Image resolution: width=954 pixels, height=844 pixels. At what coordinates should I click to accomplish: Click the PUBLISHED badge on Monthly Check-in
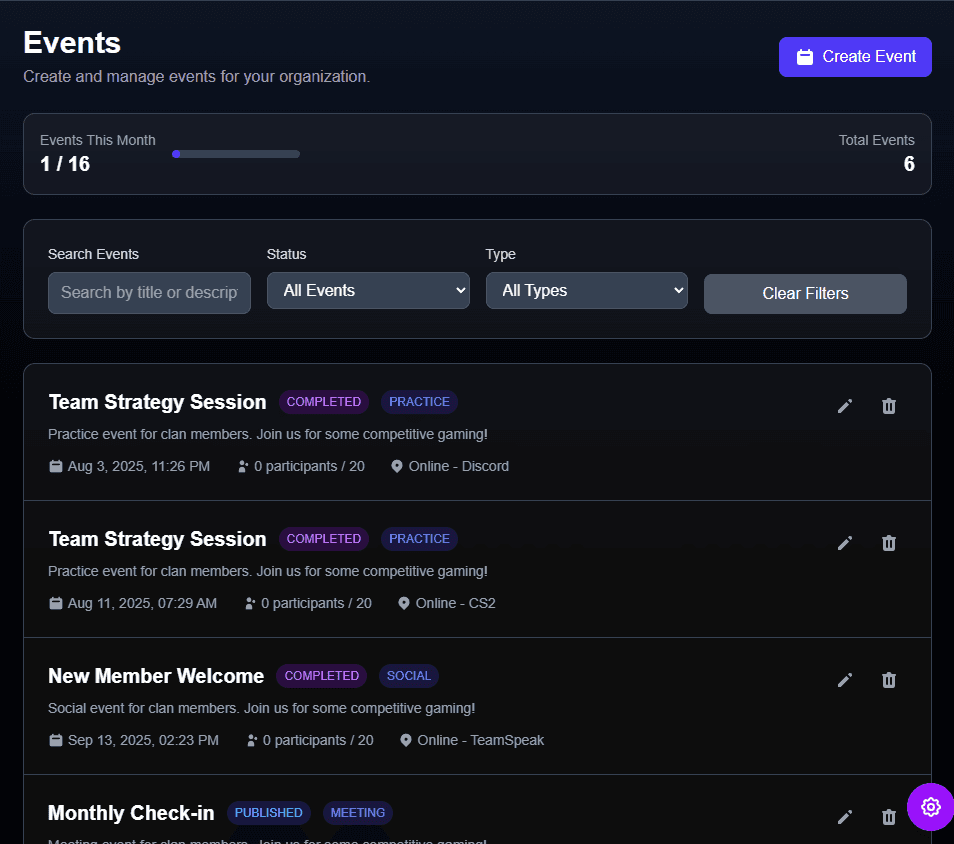coord(269,813)
